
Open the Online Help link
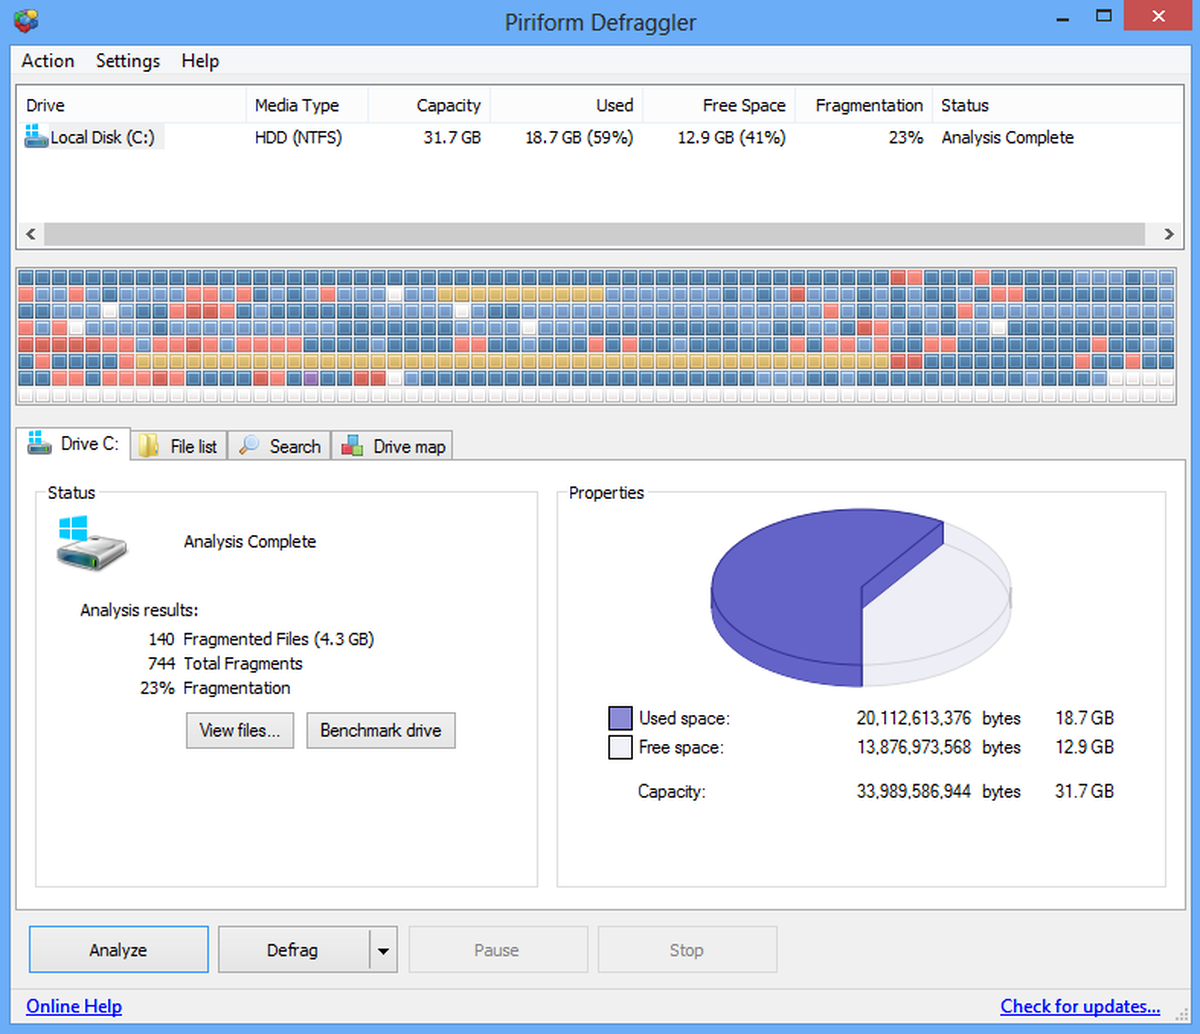(x=73, y=1006)
